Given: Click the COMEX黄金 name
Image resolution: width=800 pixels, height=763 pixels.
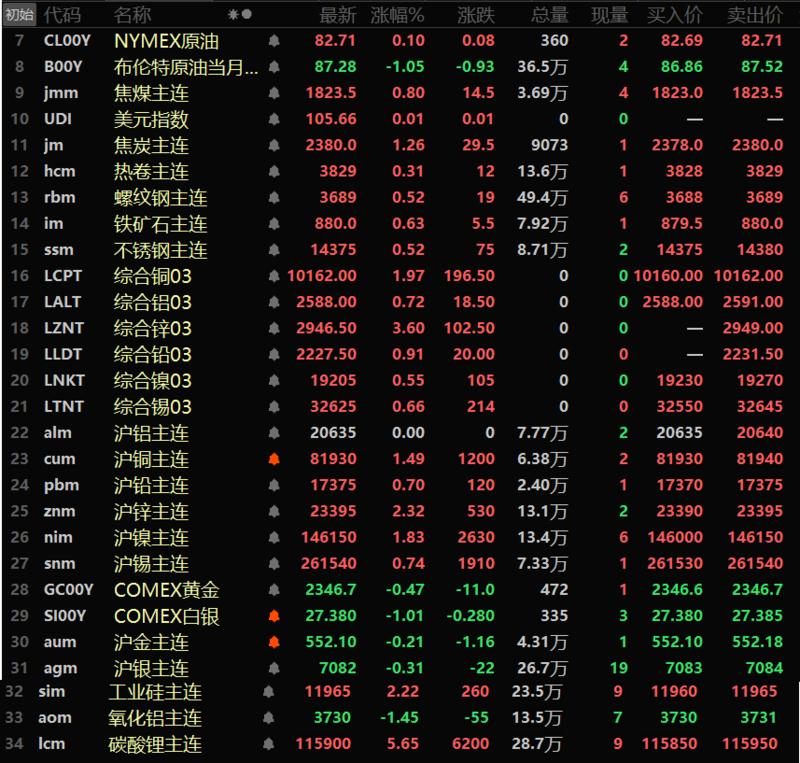Looking at the screenshot, I should pyautogui.click(x=167, y=590).
